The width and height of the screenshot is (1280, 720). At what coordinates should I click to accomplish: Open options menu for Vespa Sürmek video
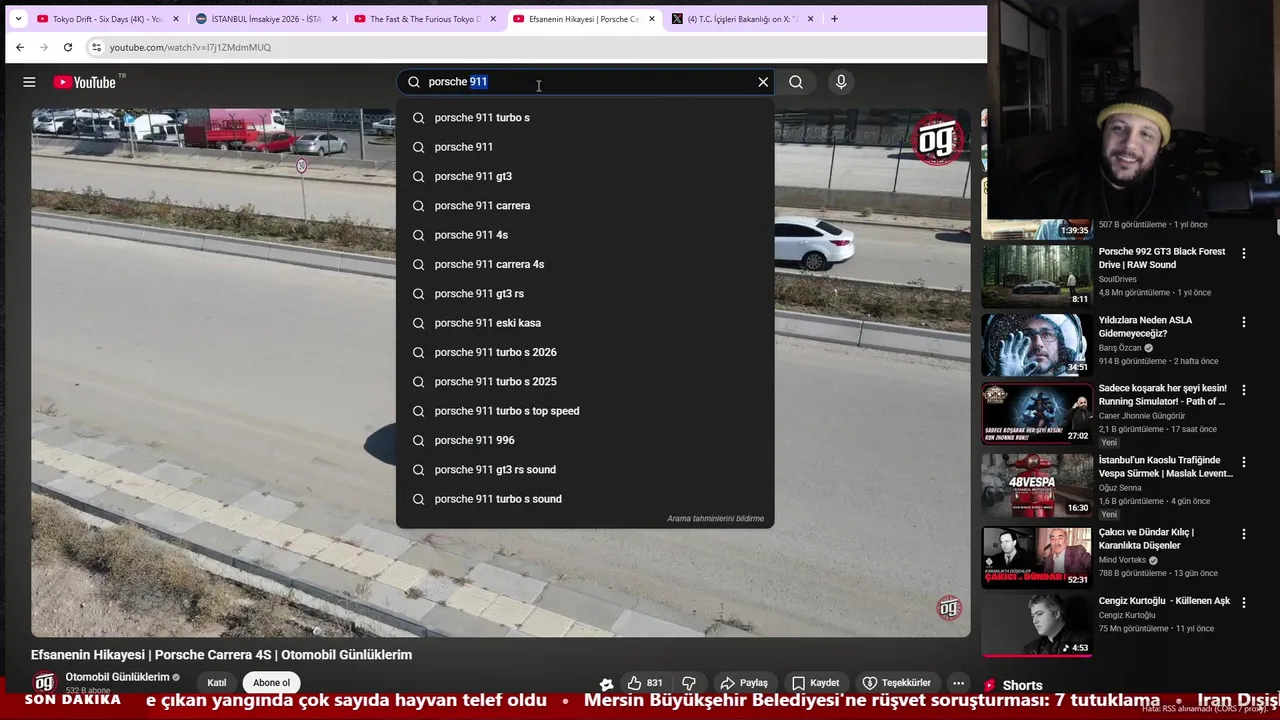pos(1244,462)
